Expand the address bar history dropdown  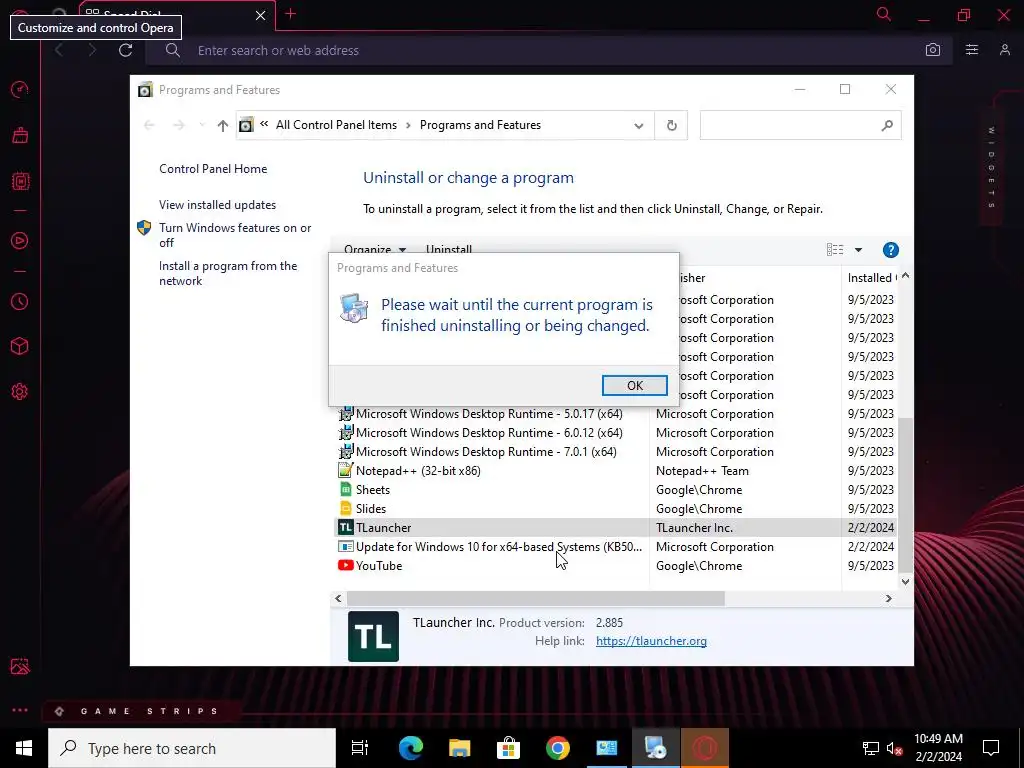point(639,125)
